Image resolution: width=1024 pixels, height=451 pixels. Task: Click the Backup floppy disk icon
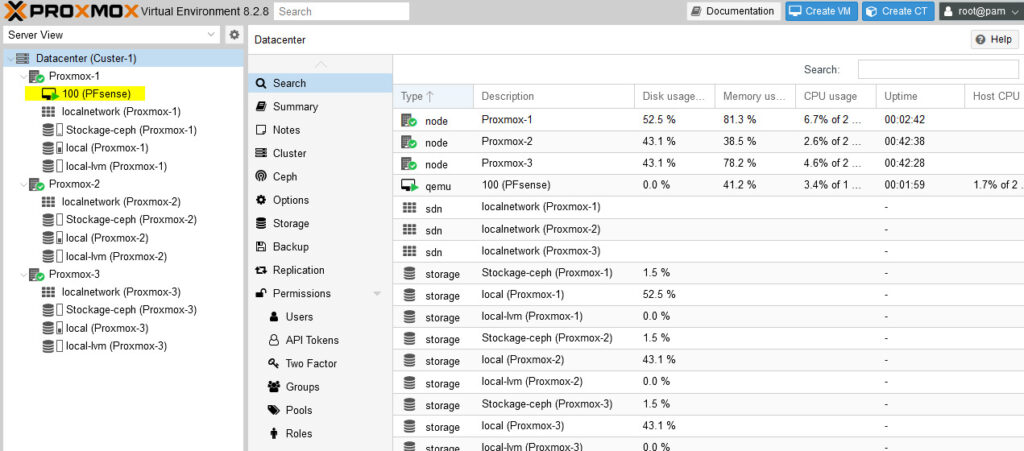pos(261,247)
